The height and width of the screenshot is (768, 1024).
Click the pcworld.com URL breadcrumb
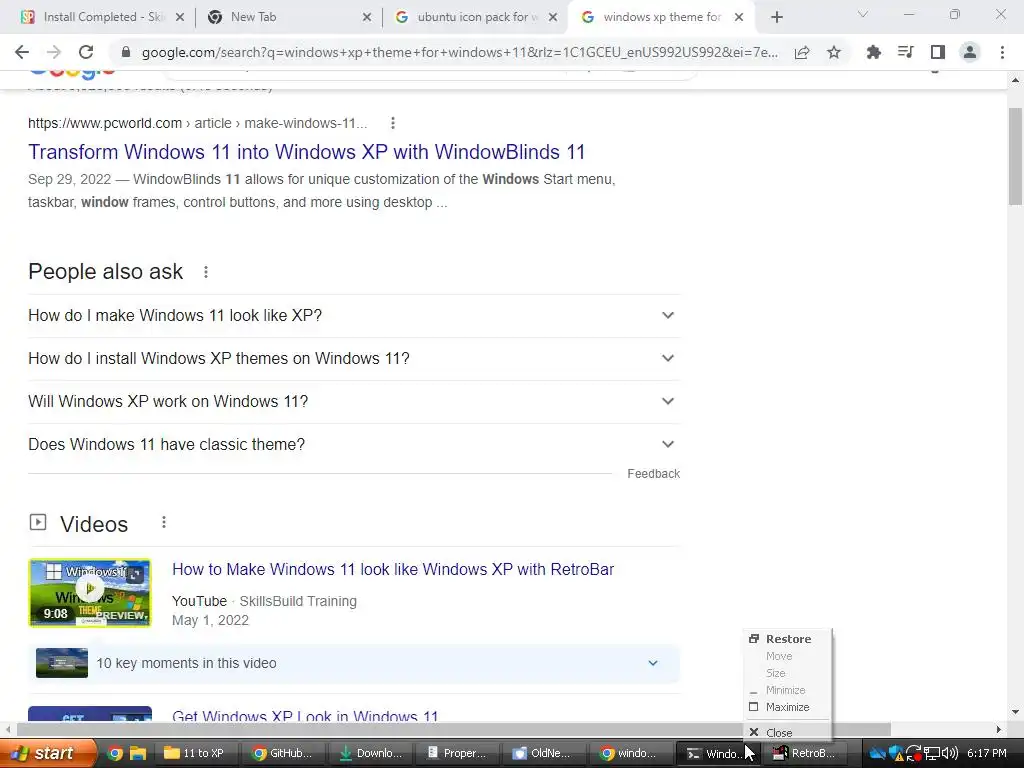point(197,123)
